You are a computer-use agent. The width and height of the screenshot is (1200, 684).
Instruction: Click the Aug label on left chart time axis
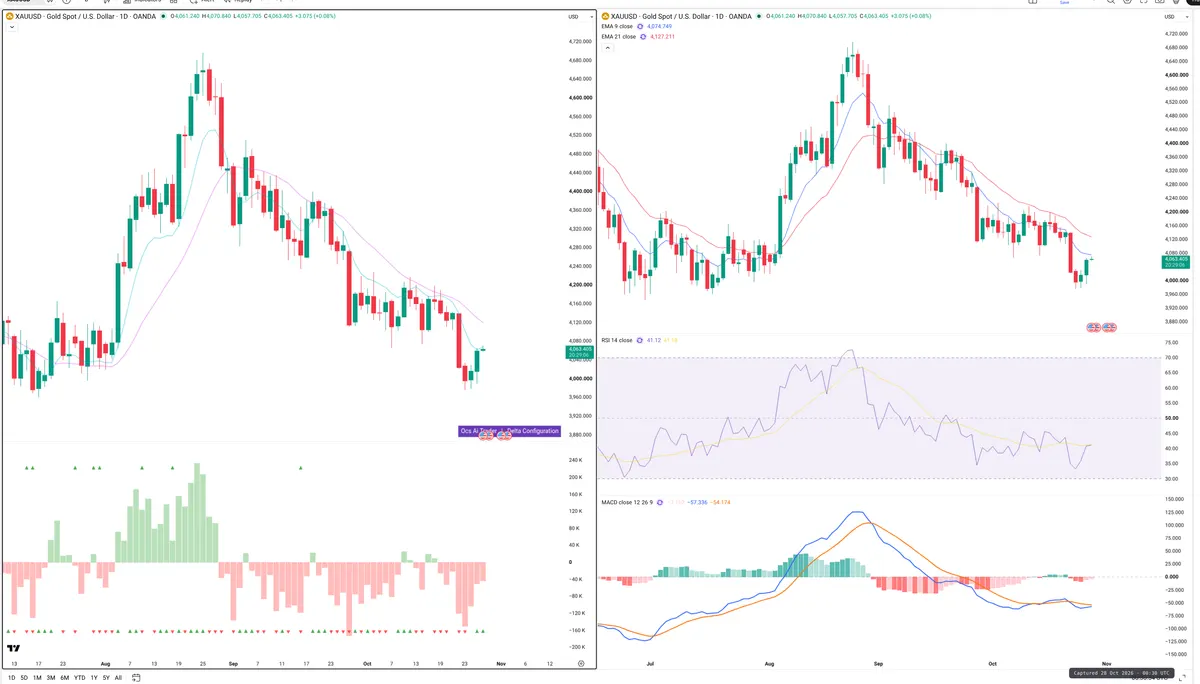[106, 663]
